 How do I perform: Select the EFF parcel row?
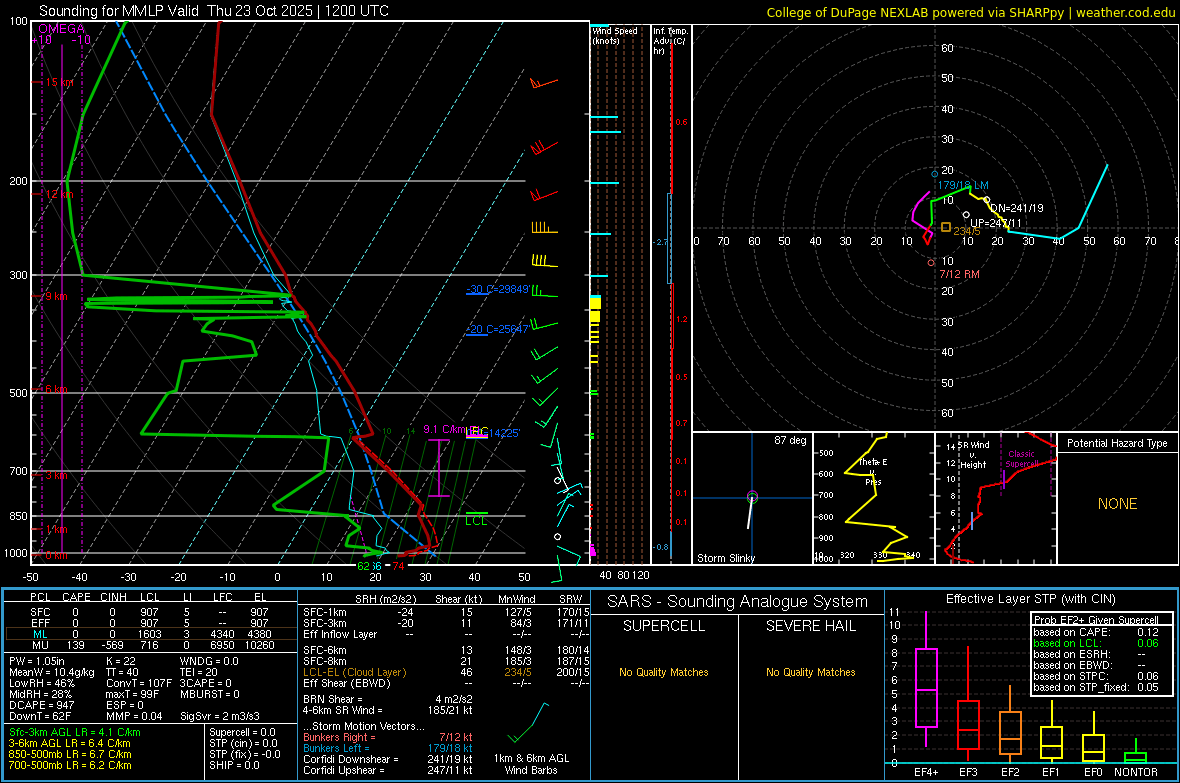(x=151, y=623)
